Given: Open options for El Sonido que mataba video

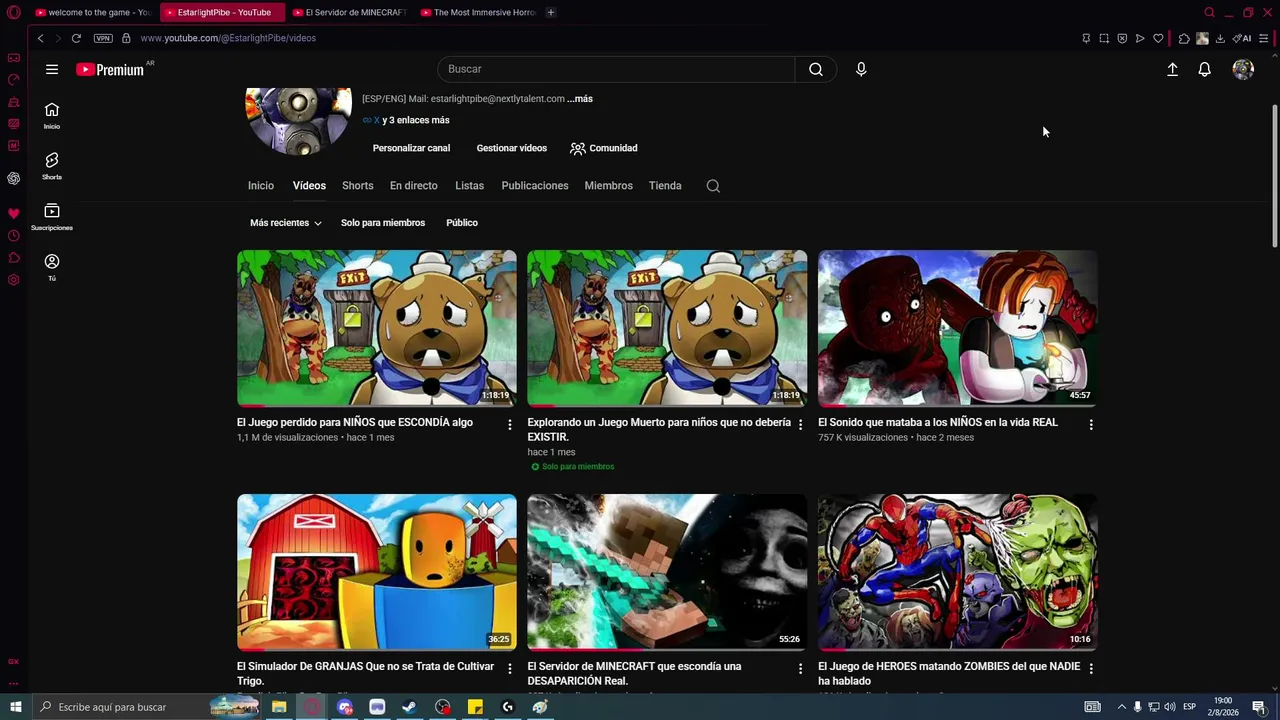Looking at the screenshot, I should (1091, 425).
